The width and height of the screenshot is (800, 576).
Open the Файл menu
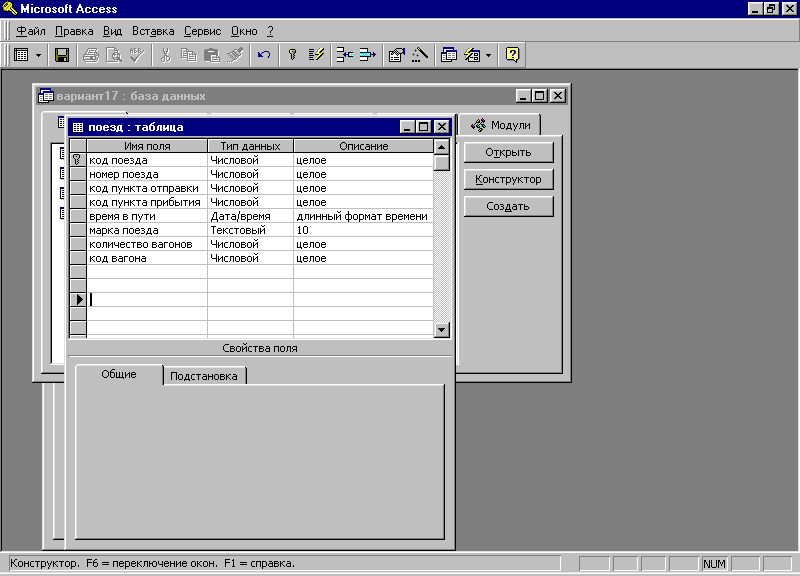coord(31,31)
